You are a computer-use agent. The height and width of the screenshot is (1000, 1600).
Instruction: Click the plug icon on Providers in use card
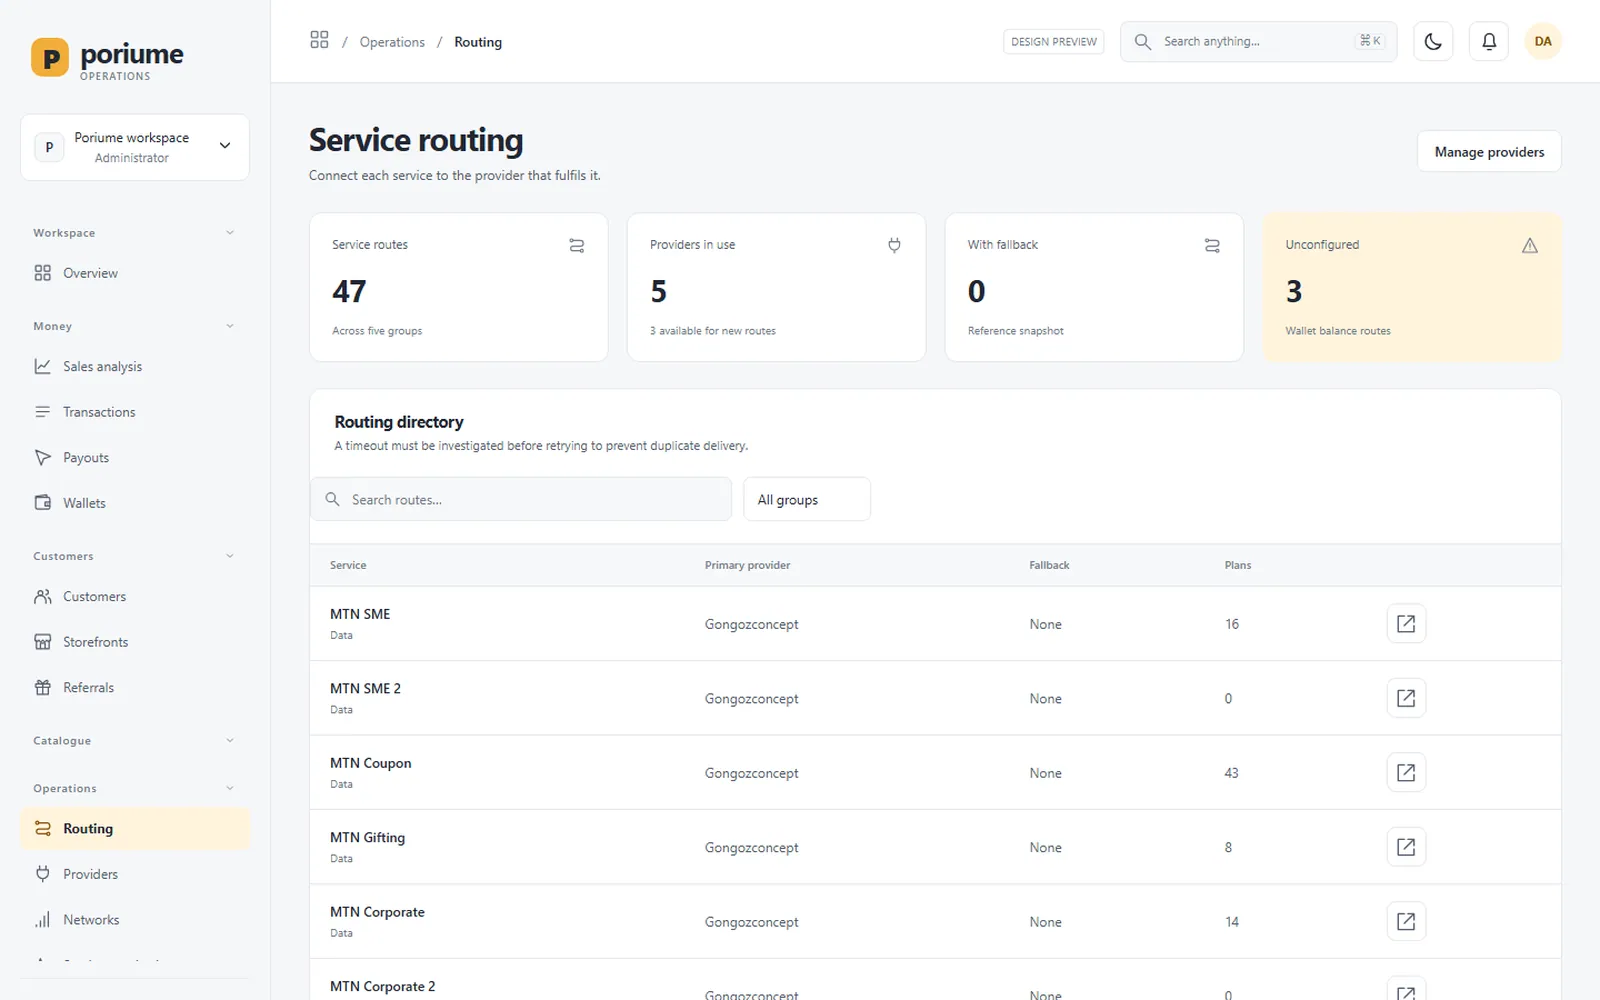894,245
